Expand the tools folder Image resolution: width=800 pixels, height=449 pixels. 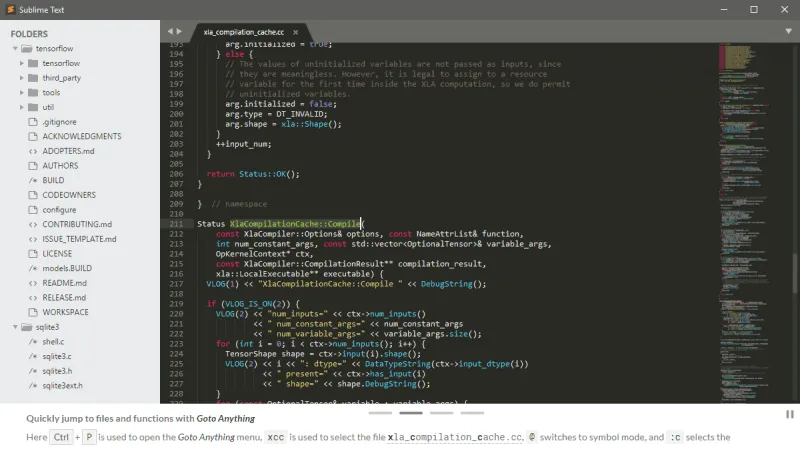[x=21, y=92]
